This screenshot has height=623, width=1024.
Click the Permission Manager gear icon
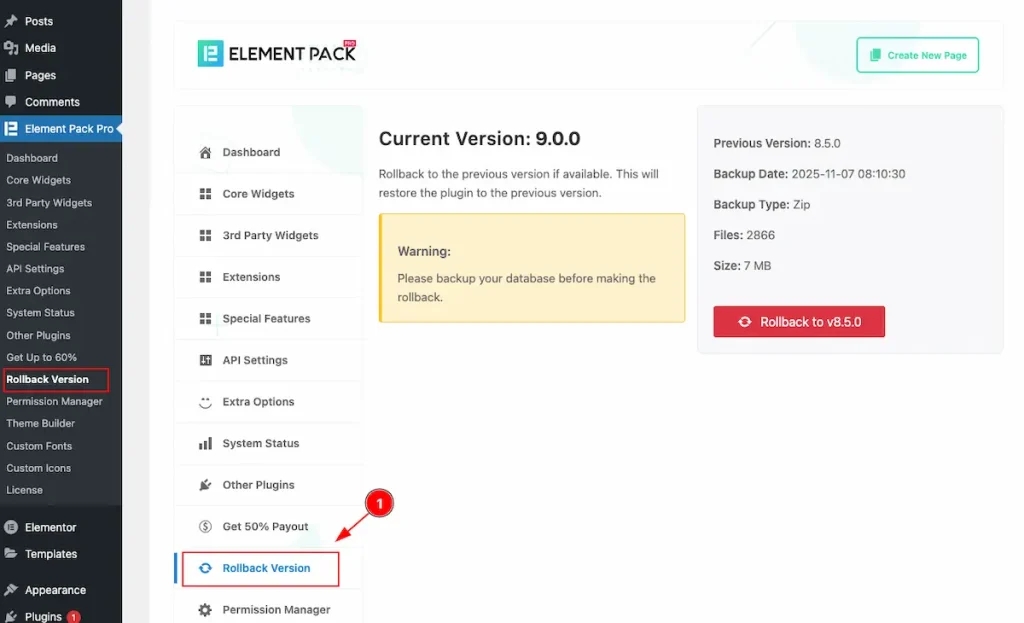[205, 610]
